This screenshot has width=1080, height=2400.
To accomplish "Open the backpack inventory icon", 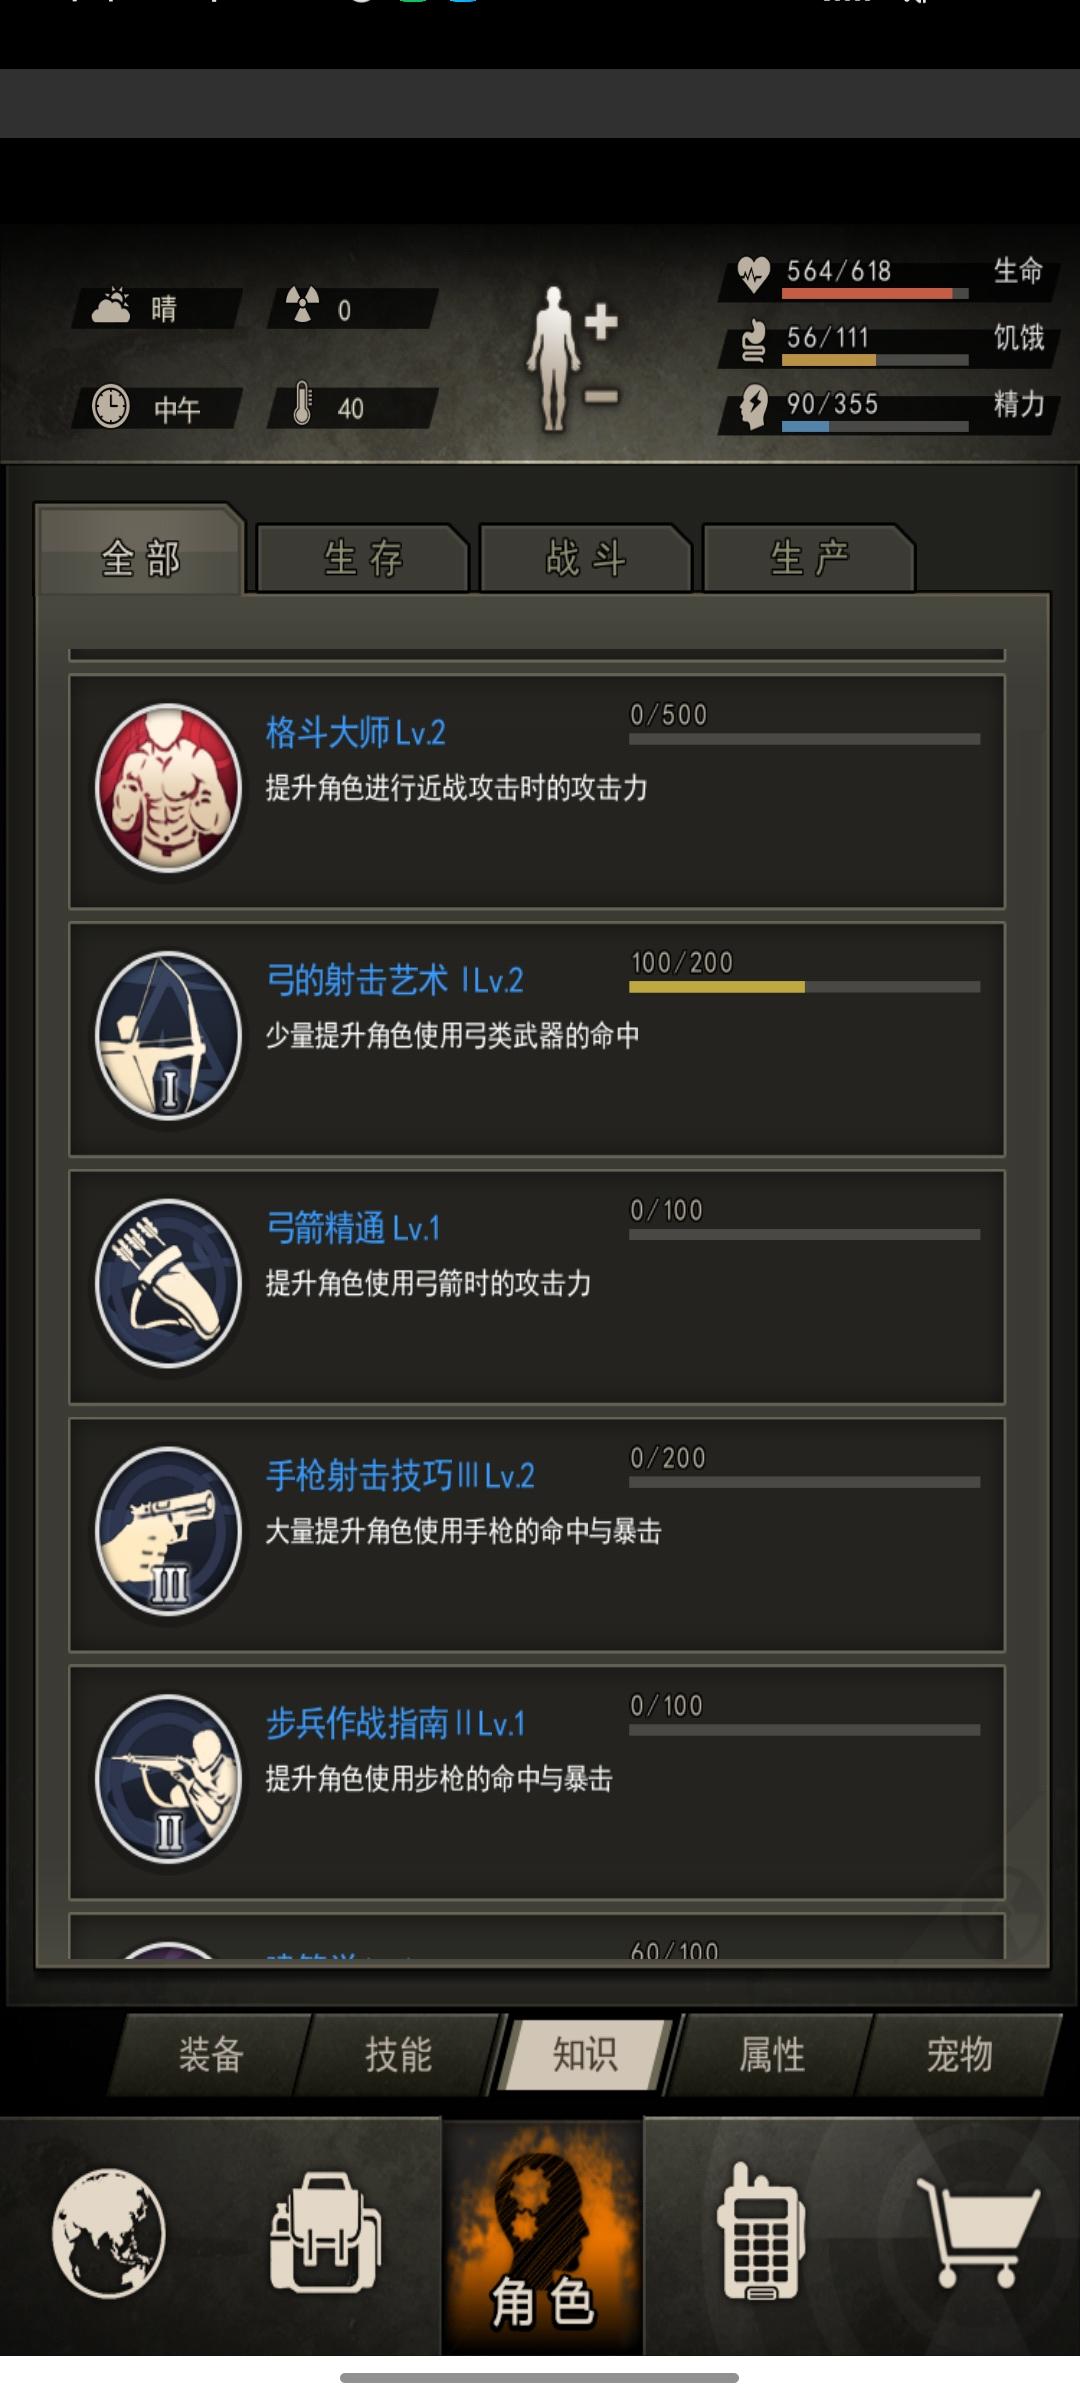I will [324, 2232].
